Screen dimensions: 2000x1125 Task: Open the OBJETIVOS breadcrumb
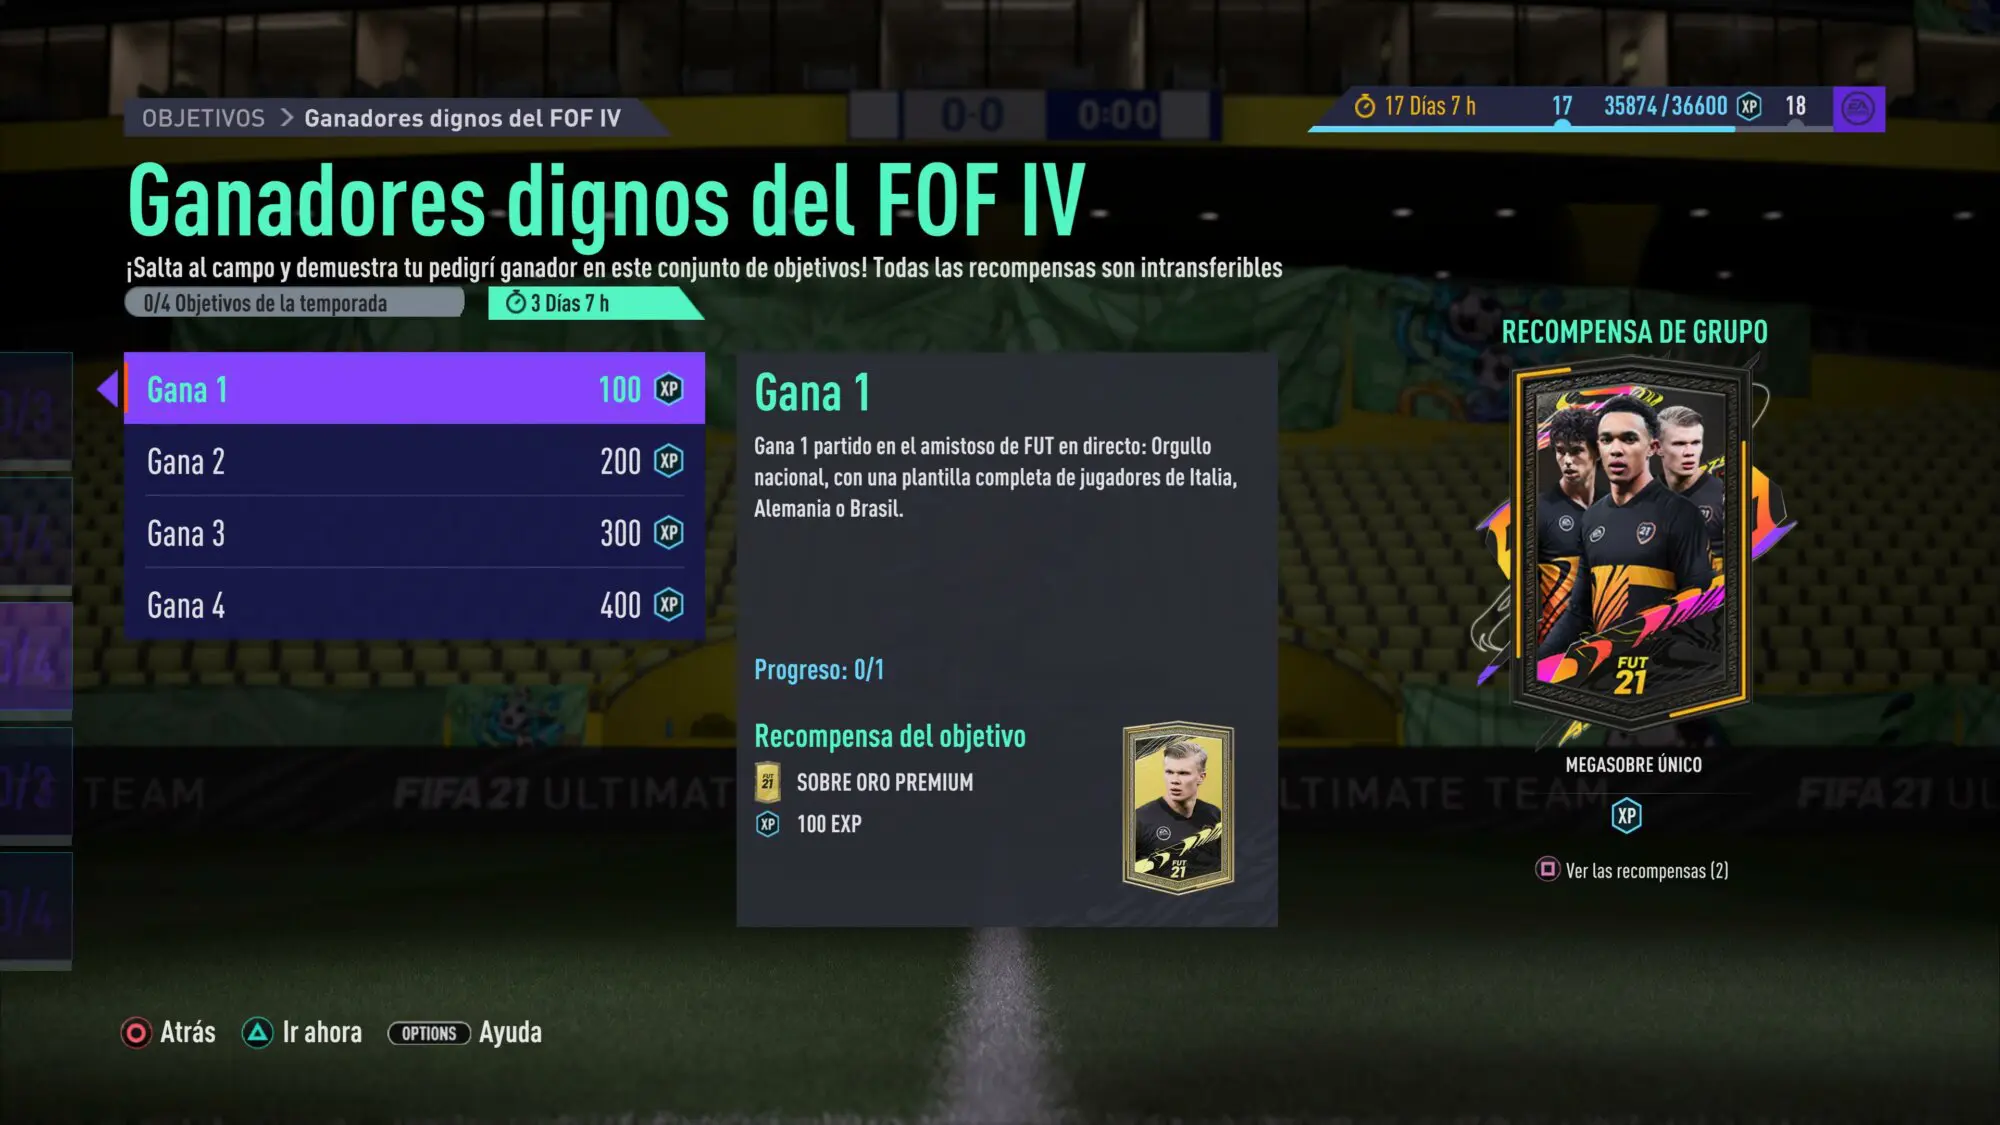[203, 118]
